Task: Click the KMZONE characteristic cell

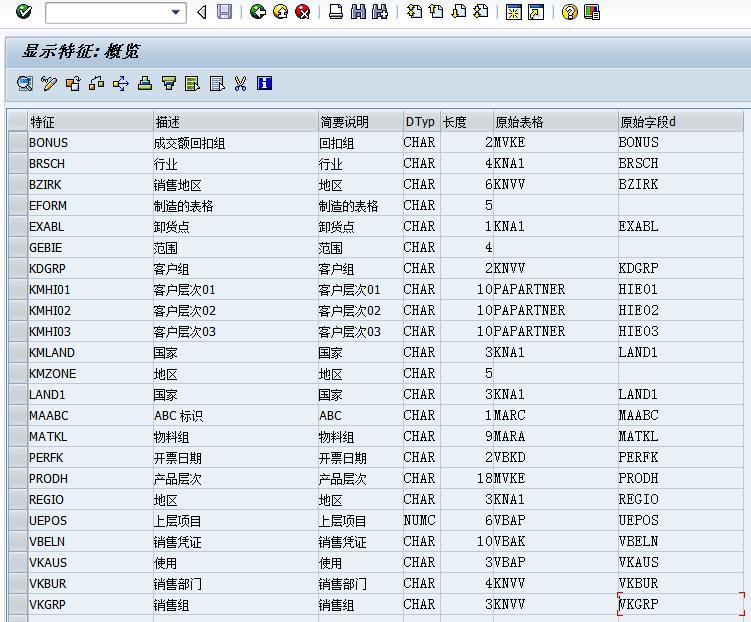Action: tap(90, 373)
